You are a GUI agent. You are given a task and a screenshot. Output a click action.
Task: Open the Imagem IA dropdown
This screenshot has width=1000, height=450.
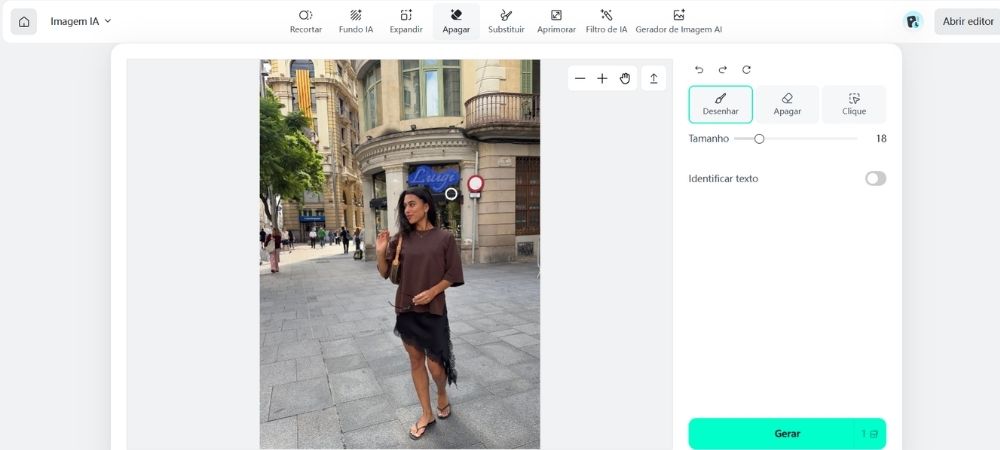click(80, 21)
